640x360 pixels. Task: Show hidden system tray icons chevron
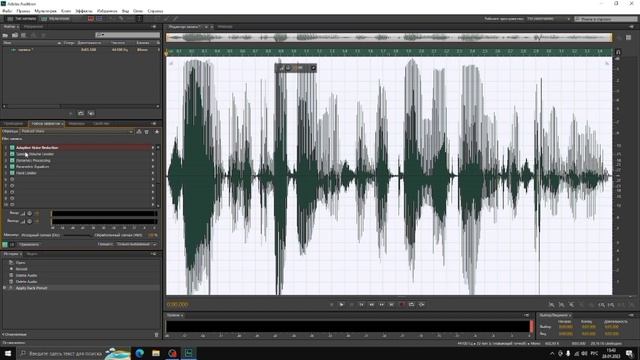(x=552, y=353)
